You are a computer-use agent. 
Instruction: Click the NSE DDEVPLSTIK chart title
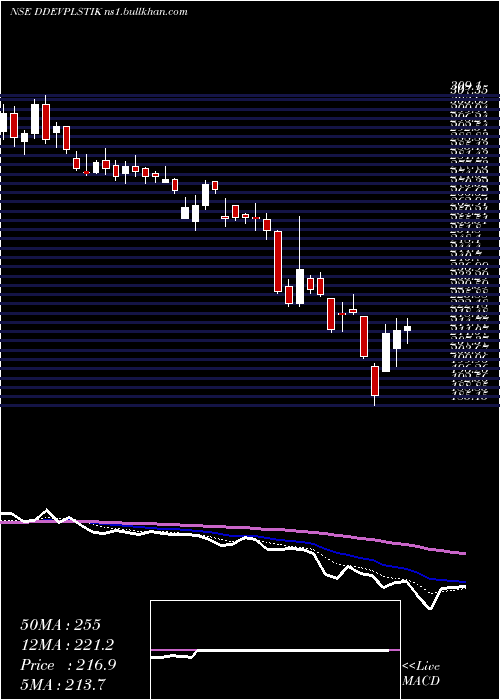point(98,12)
